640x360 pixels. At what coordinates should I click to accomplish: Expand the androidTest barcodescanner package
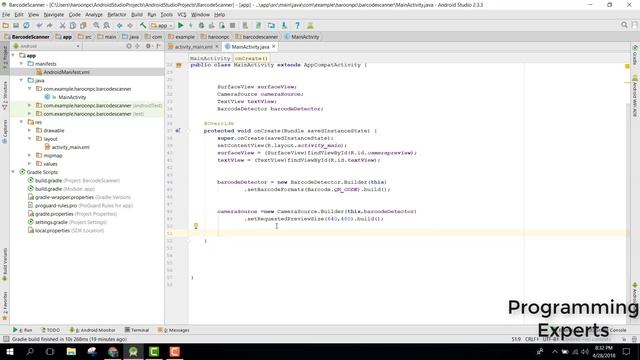(x=29, y=105)
